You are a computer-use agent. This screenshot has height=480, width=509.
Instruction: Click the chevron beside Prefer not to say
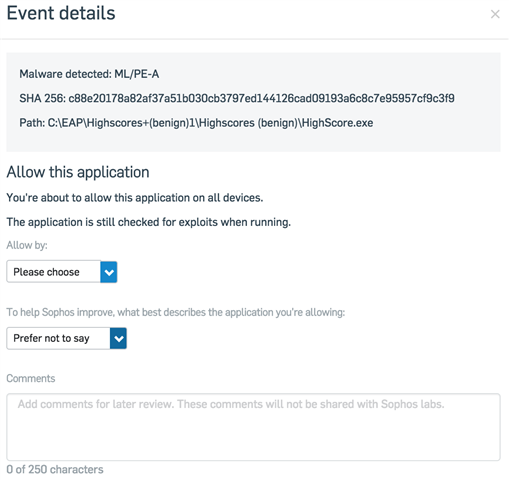(118, 338)
